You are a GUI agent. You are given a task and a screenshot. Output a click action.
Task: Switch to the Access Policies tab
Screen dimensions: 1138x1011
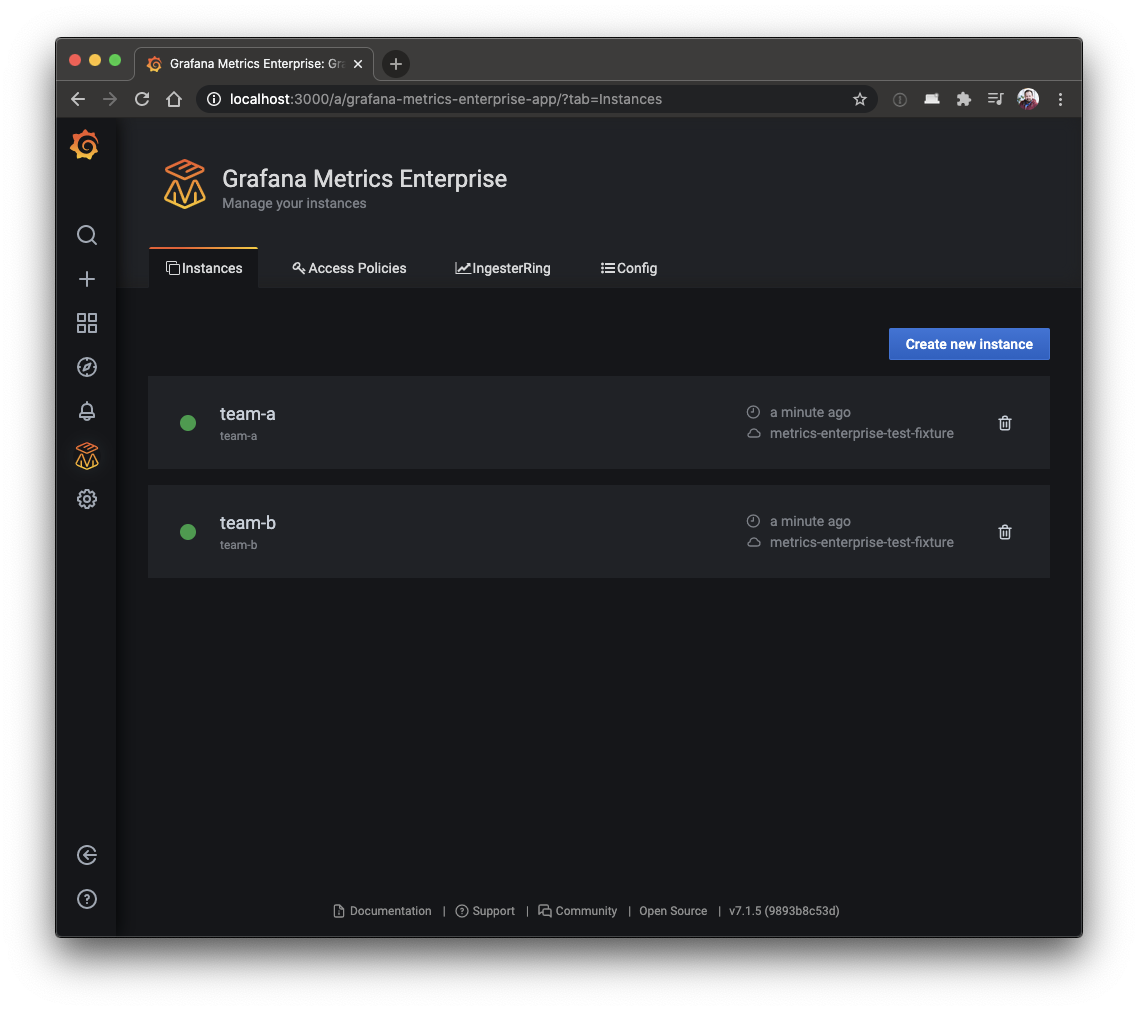[x=349, y=268]
